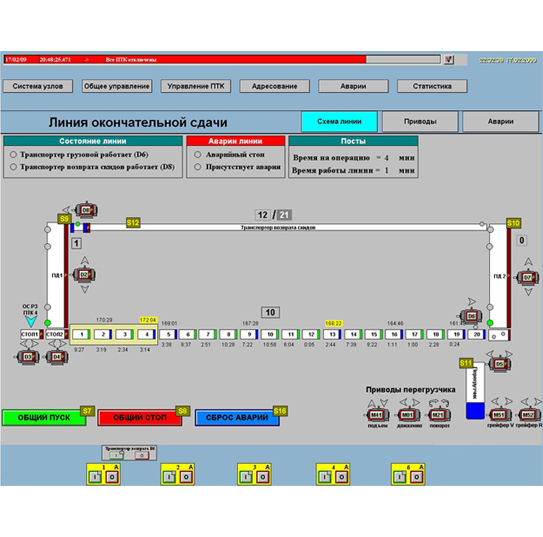The image size is (543, 537).
Task: Click the green 'ОБЩИЙ ПУСК' button
Action: (x=44, y=418)
